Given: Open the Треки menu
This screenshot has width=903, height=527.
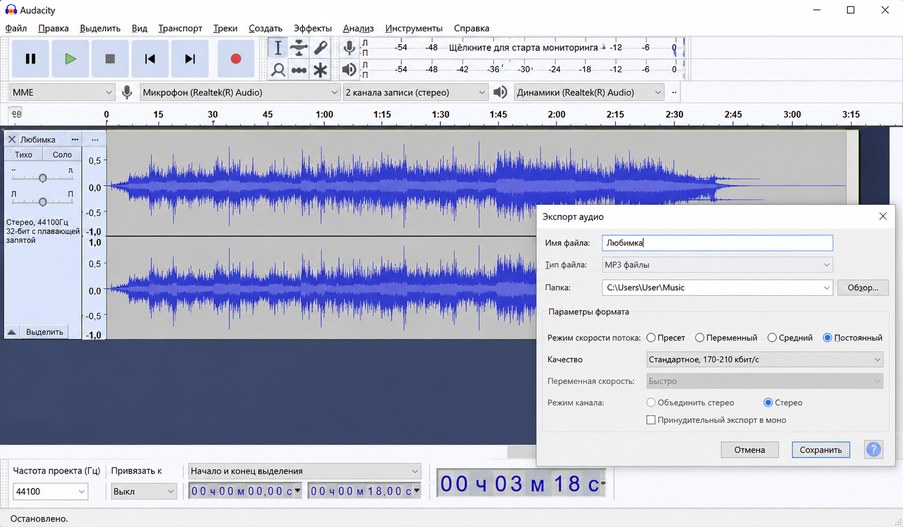Looking at the screenshot, I should (225, 28).
